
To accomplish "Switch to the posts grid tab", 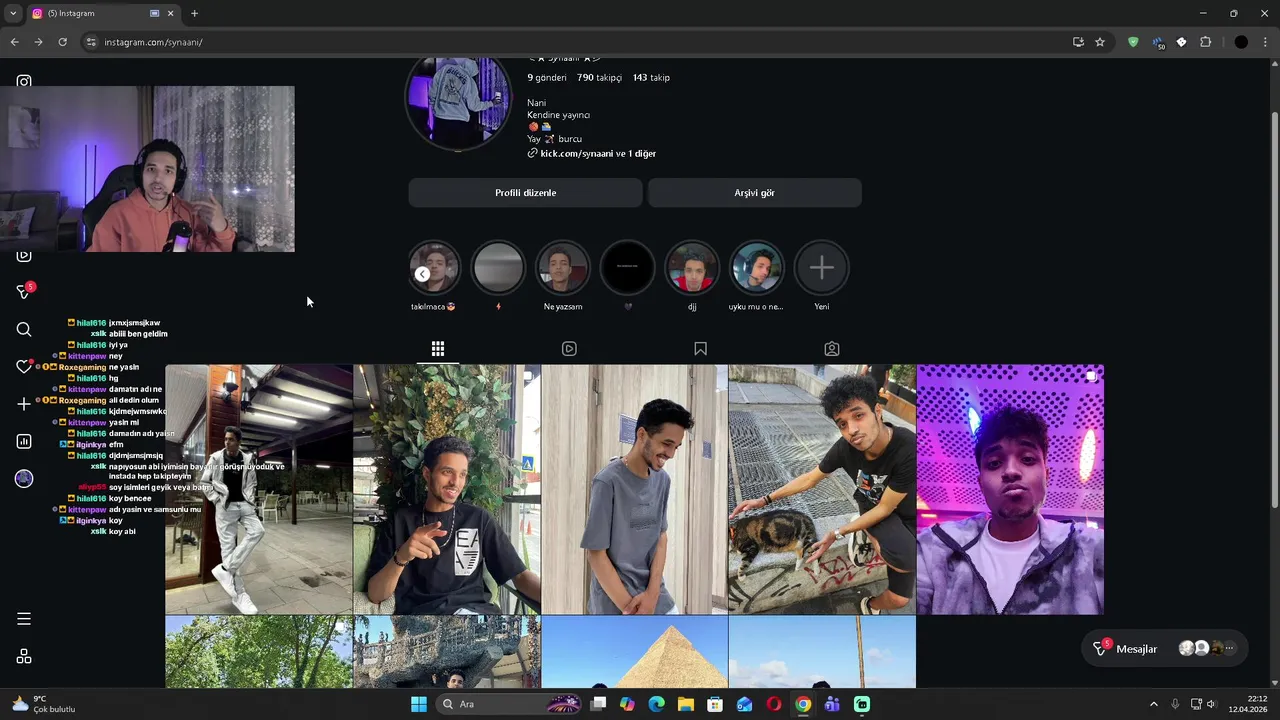I will tap(438, 349).
